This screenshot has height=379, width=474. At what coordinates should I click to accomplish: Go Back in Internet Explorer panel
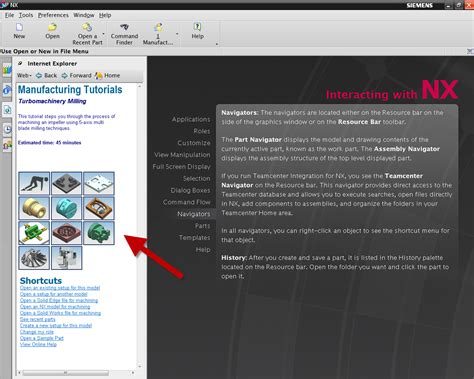click(x=46, y=75)
